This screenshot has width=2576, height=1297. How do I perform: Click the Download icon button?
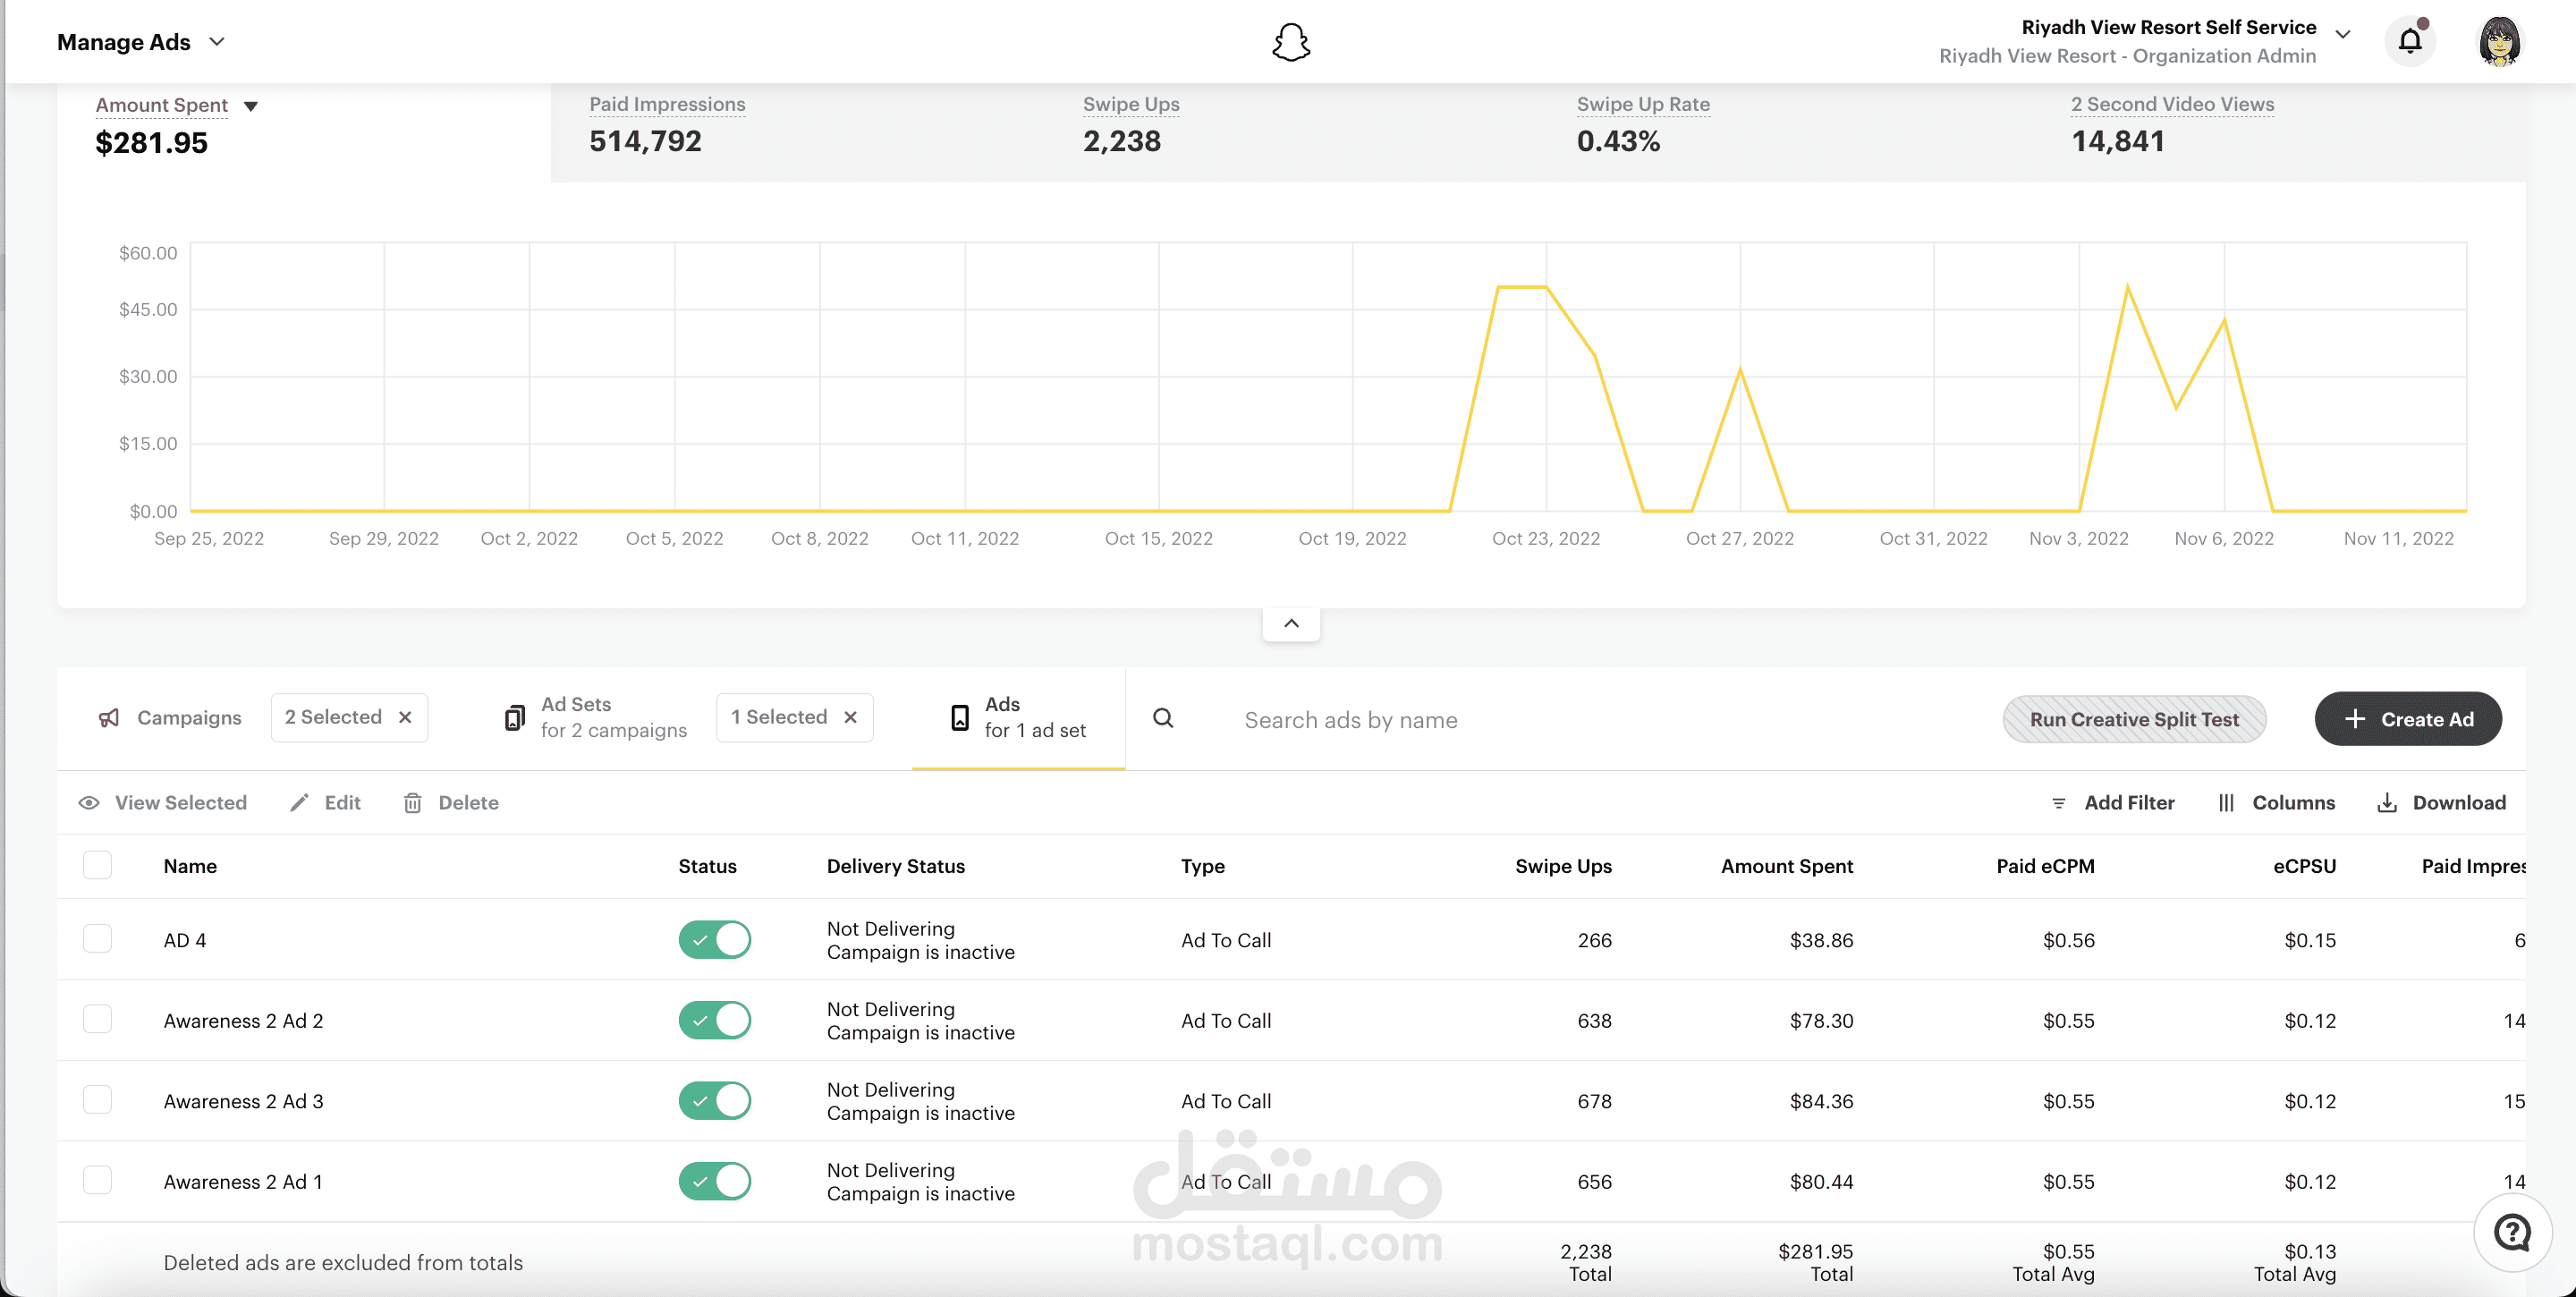[2387, 803]
